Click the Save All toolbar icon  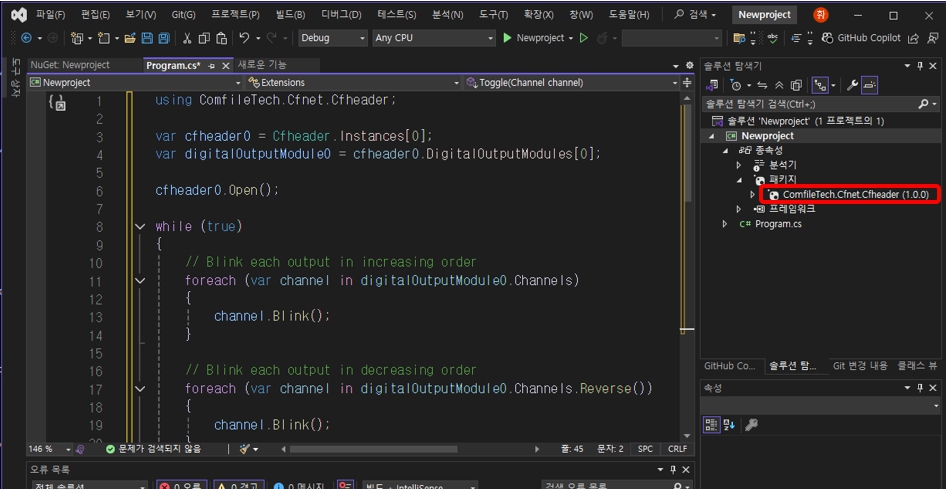point(163,38)
